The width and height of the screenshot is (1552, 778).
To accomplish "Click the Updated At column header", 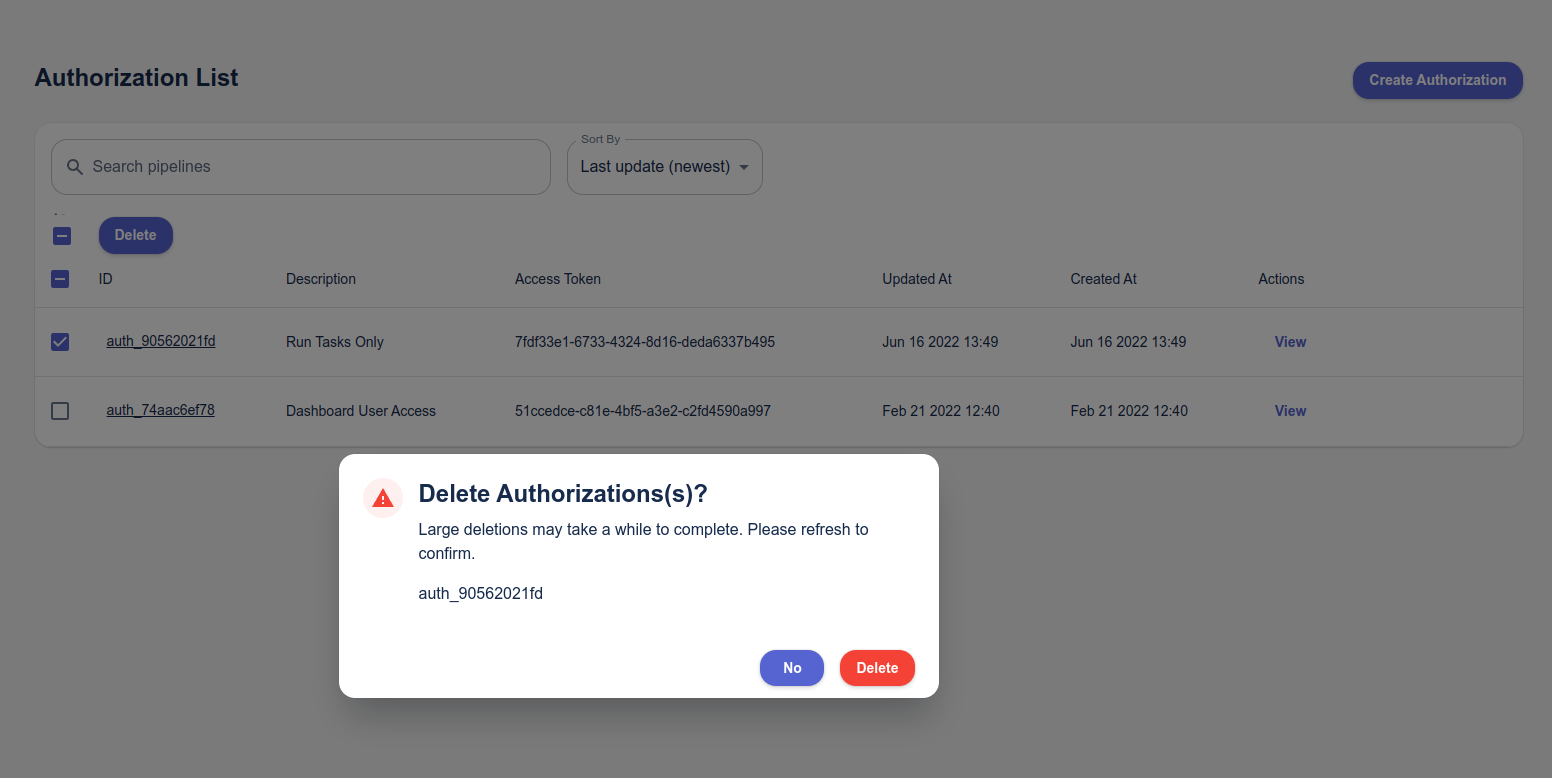I will (x=917, y=279).
